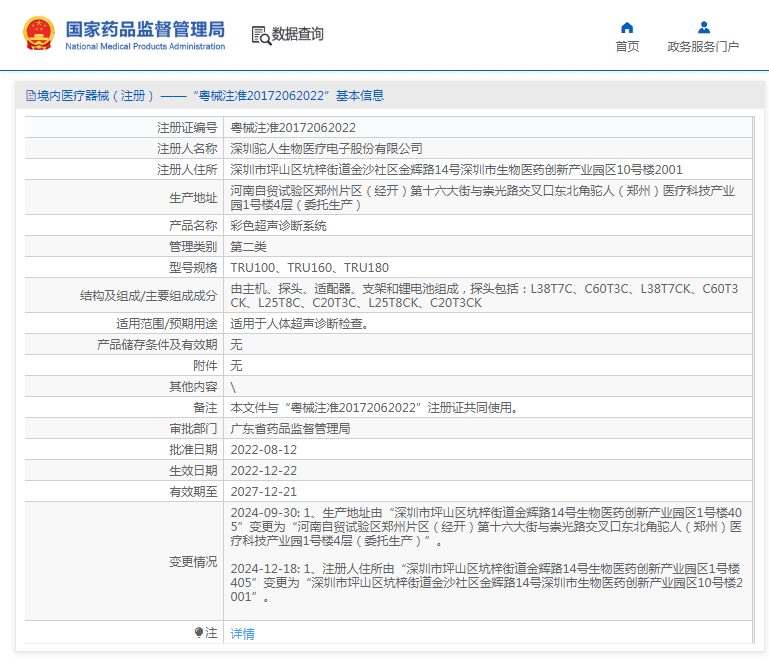The image size is (769, 662).
Task: Click registrant name 深圳驼人生物医疗电子股份有限公司
Action: tap(327, 148)
